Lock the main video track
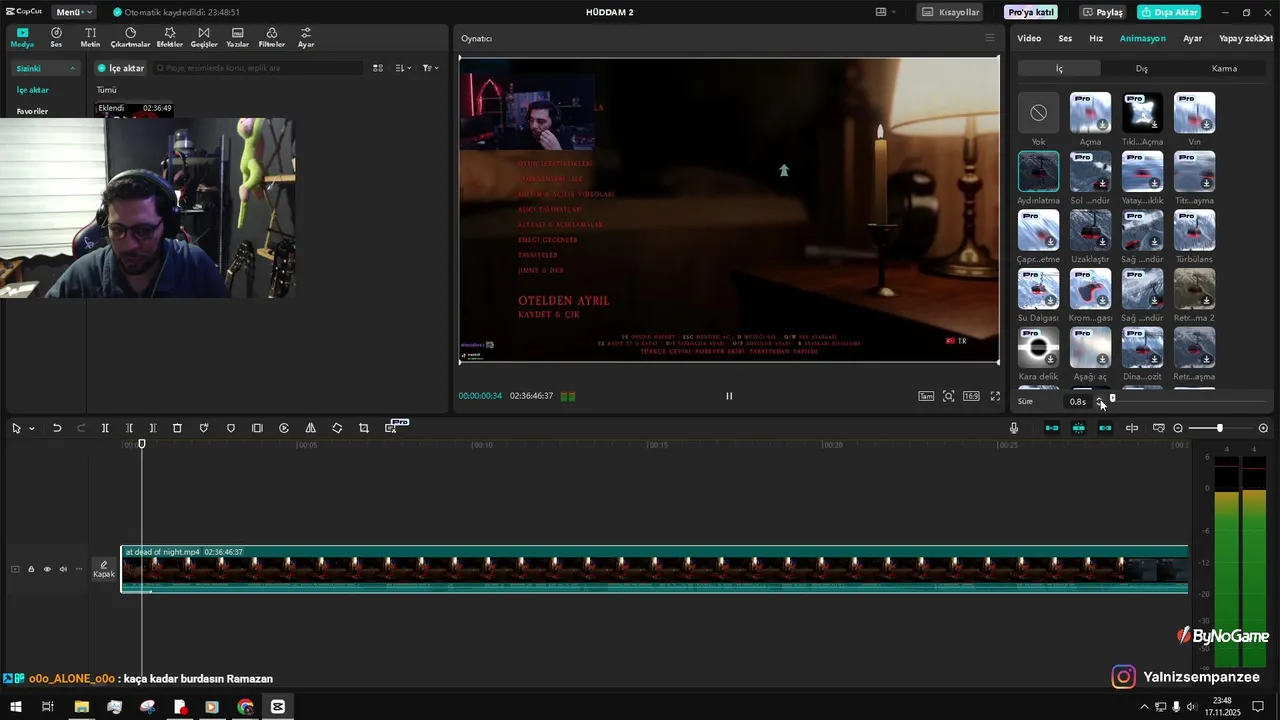 31,569
